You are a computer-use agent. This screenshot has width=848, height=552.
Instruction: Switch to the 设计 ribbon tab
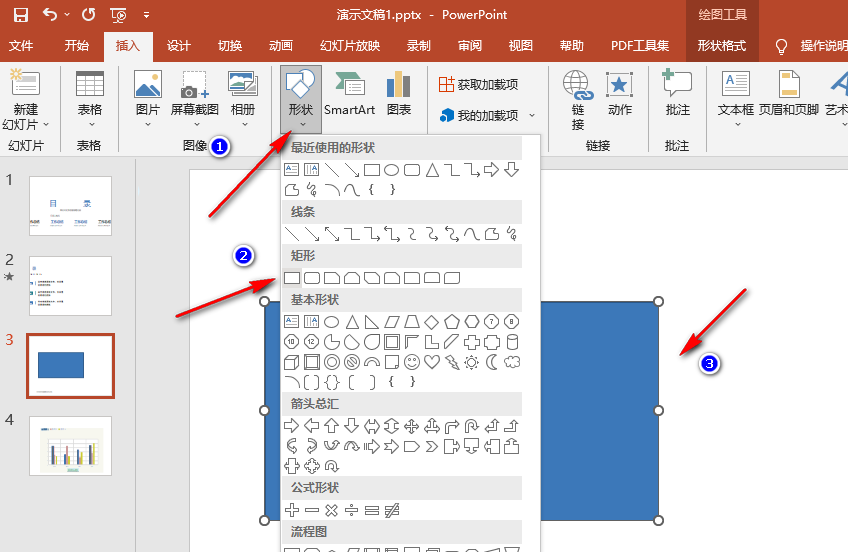pyautogui.click(x=179, y=46)
